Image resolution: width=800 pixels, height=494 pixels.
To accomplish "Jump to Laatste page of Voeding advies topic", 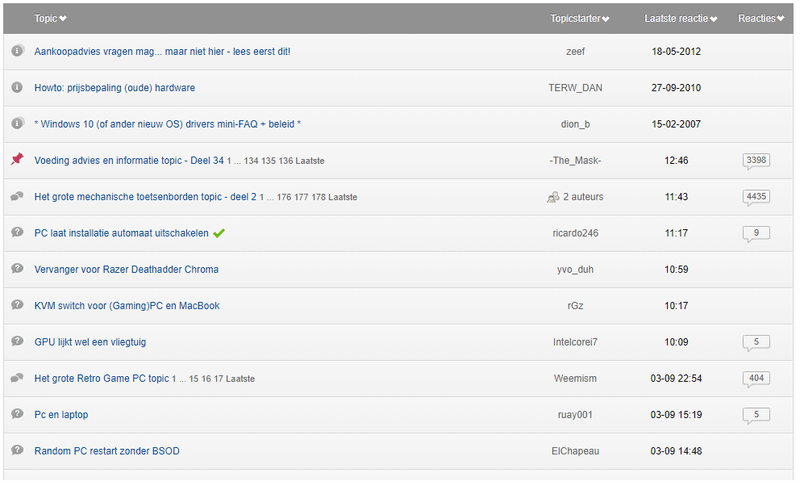I will 310,161.
